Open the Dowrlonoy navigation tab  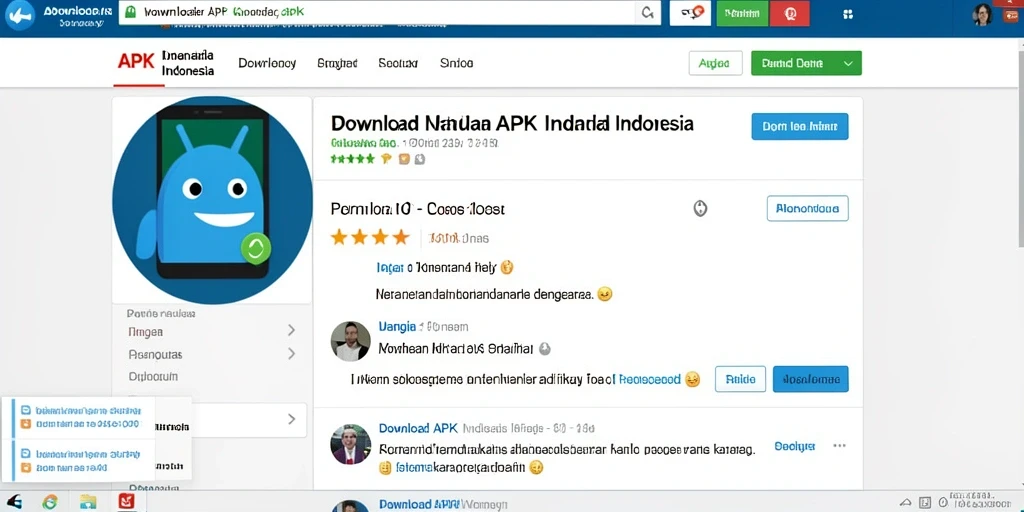tap(266, 63)
